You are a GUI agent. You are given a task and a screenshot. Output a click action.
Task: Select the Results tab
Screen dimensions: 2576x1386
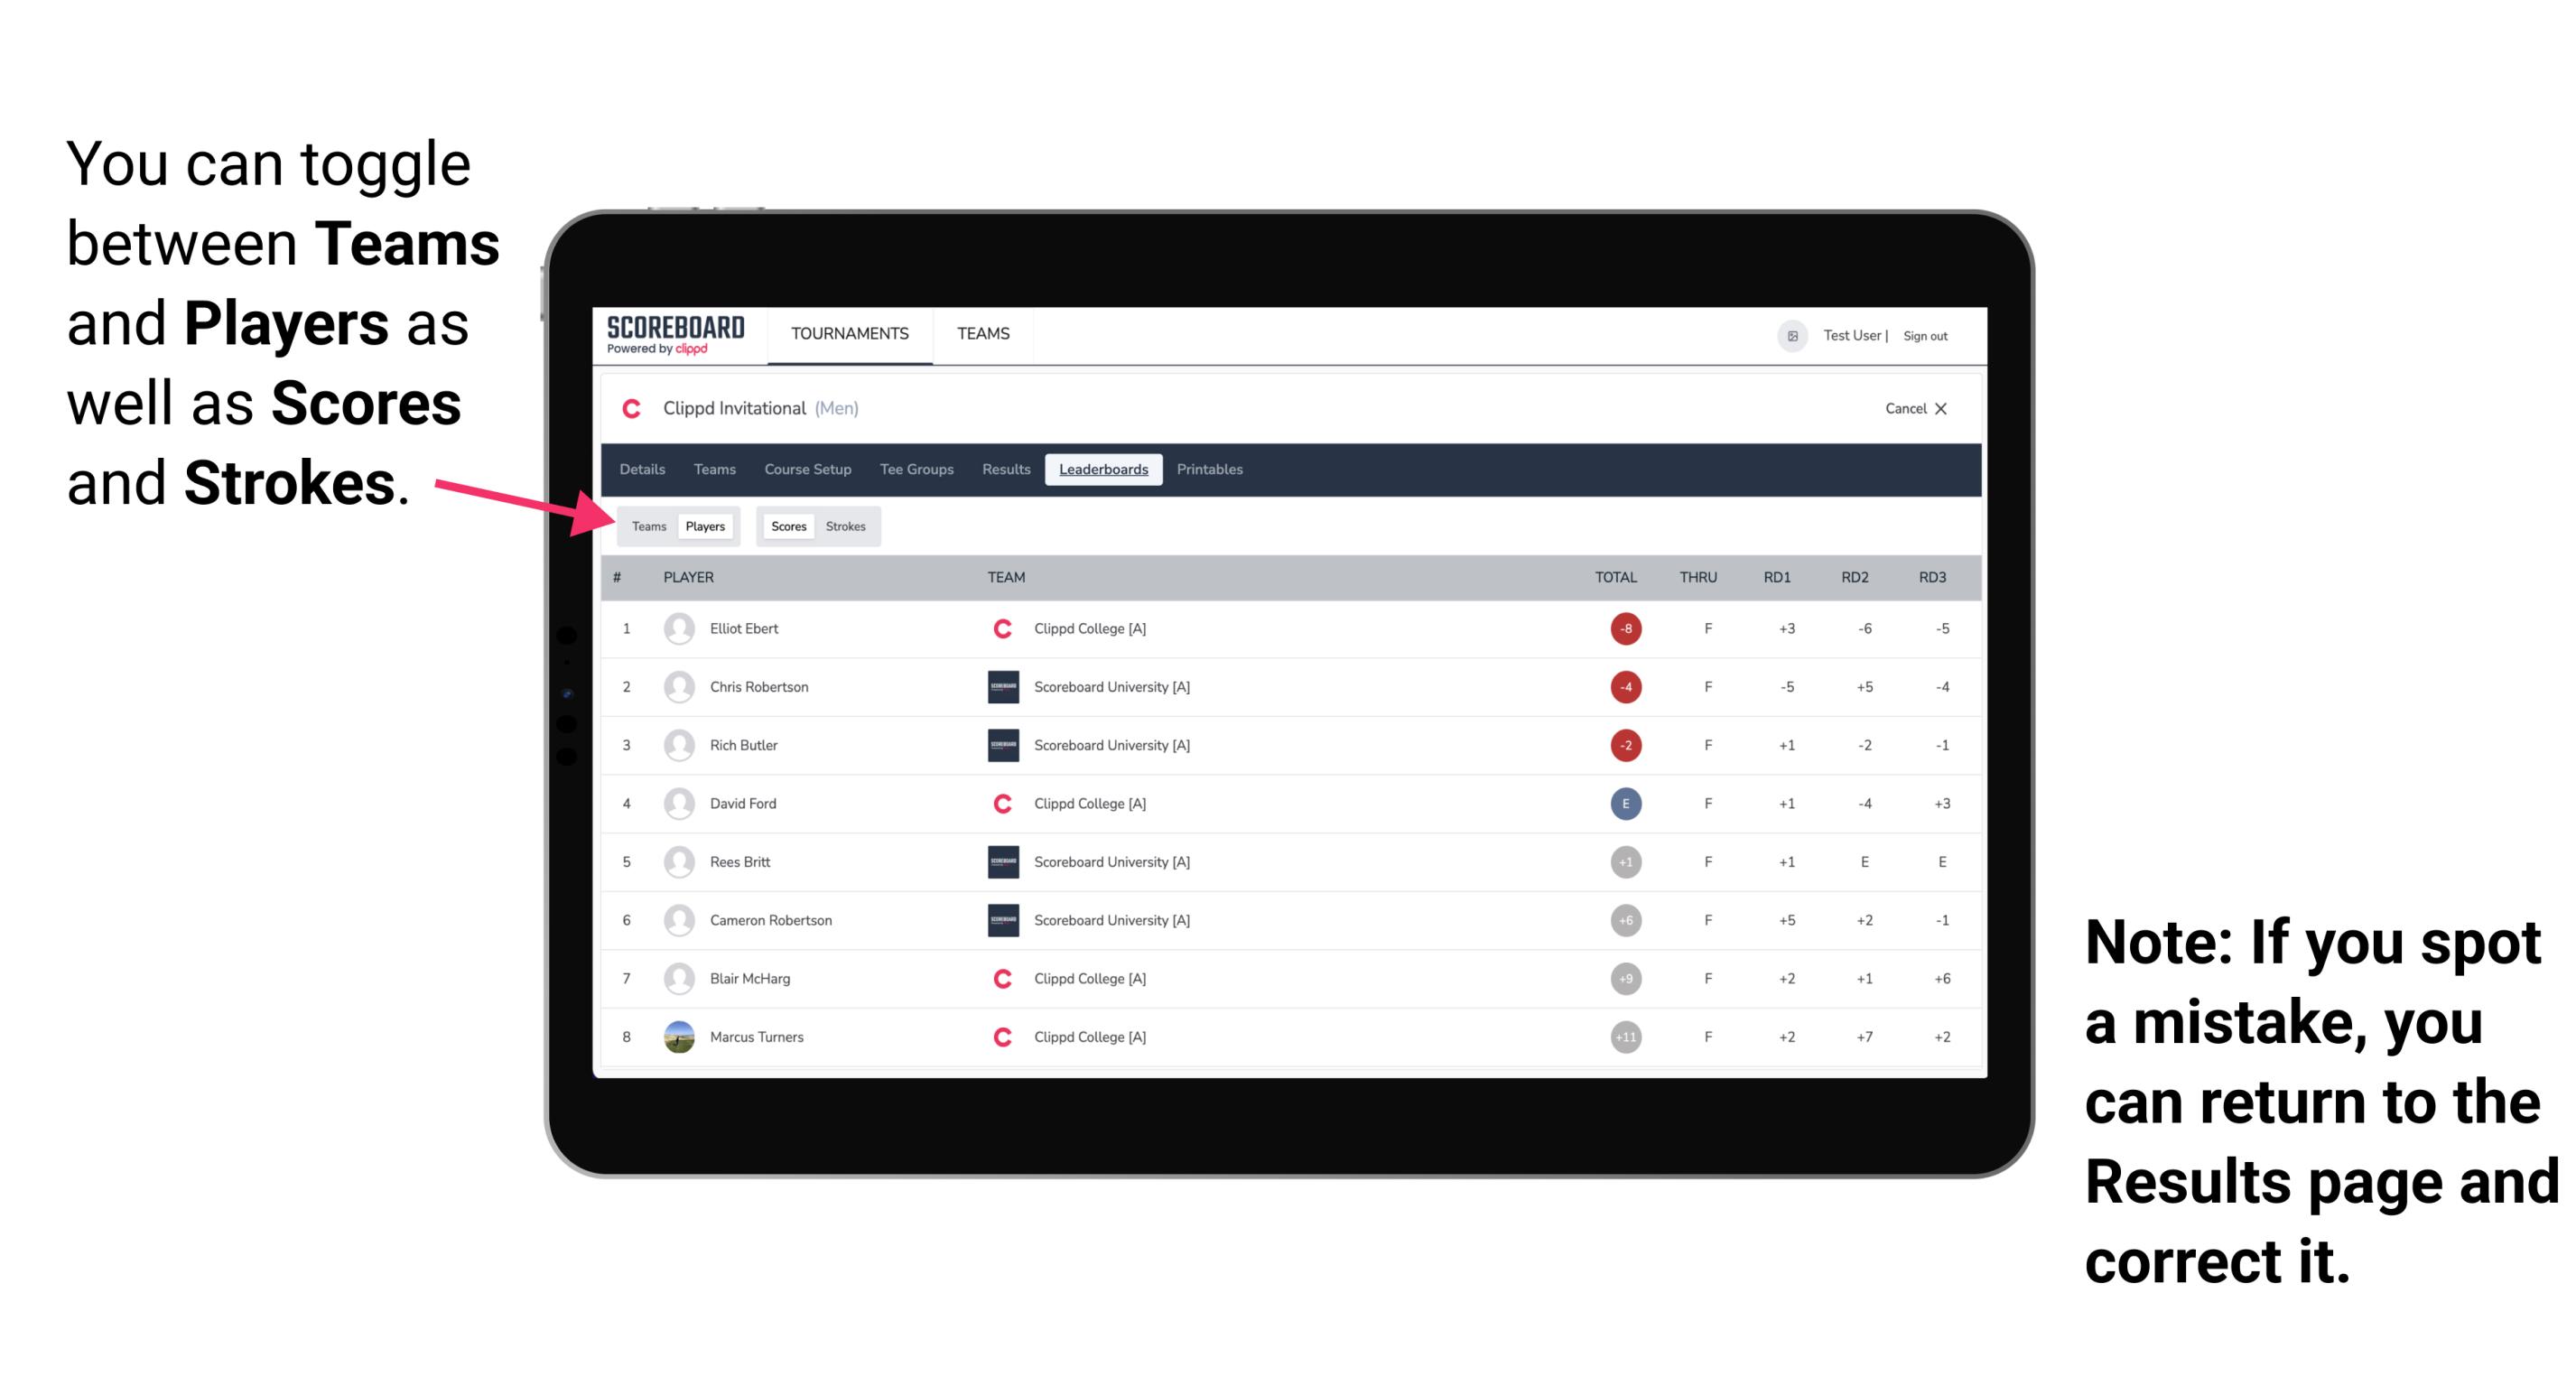[1007, 470]
